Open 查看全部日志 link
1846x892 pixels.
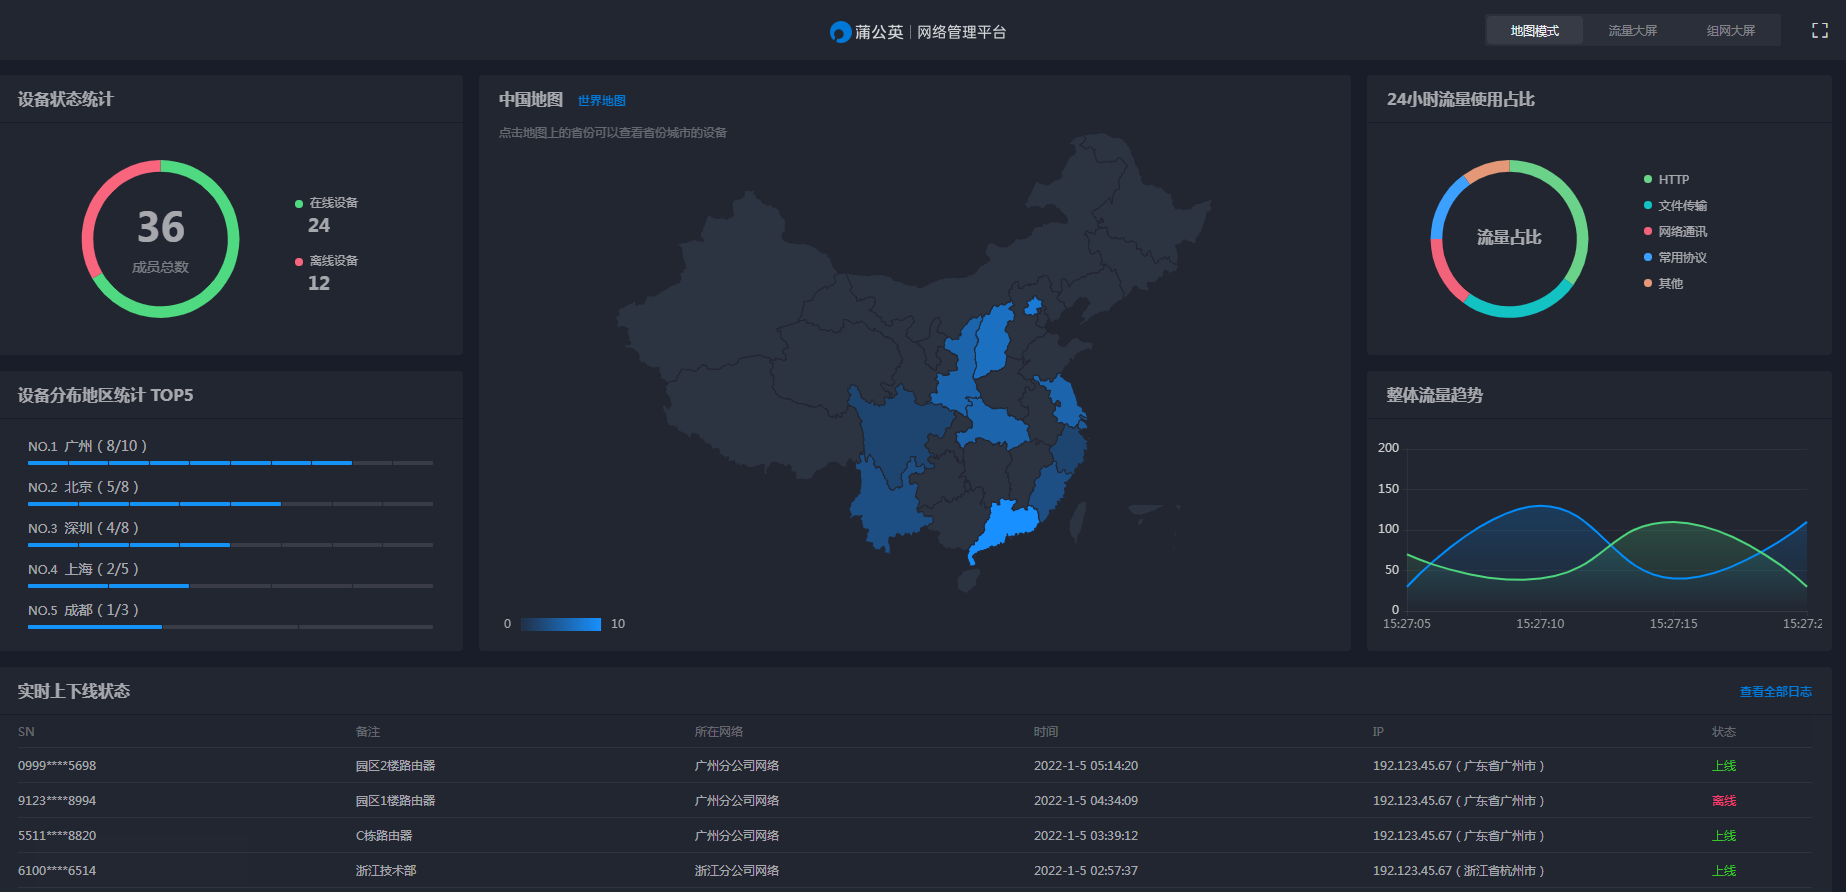[x=1775, y=692]
